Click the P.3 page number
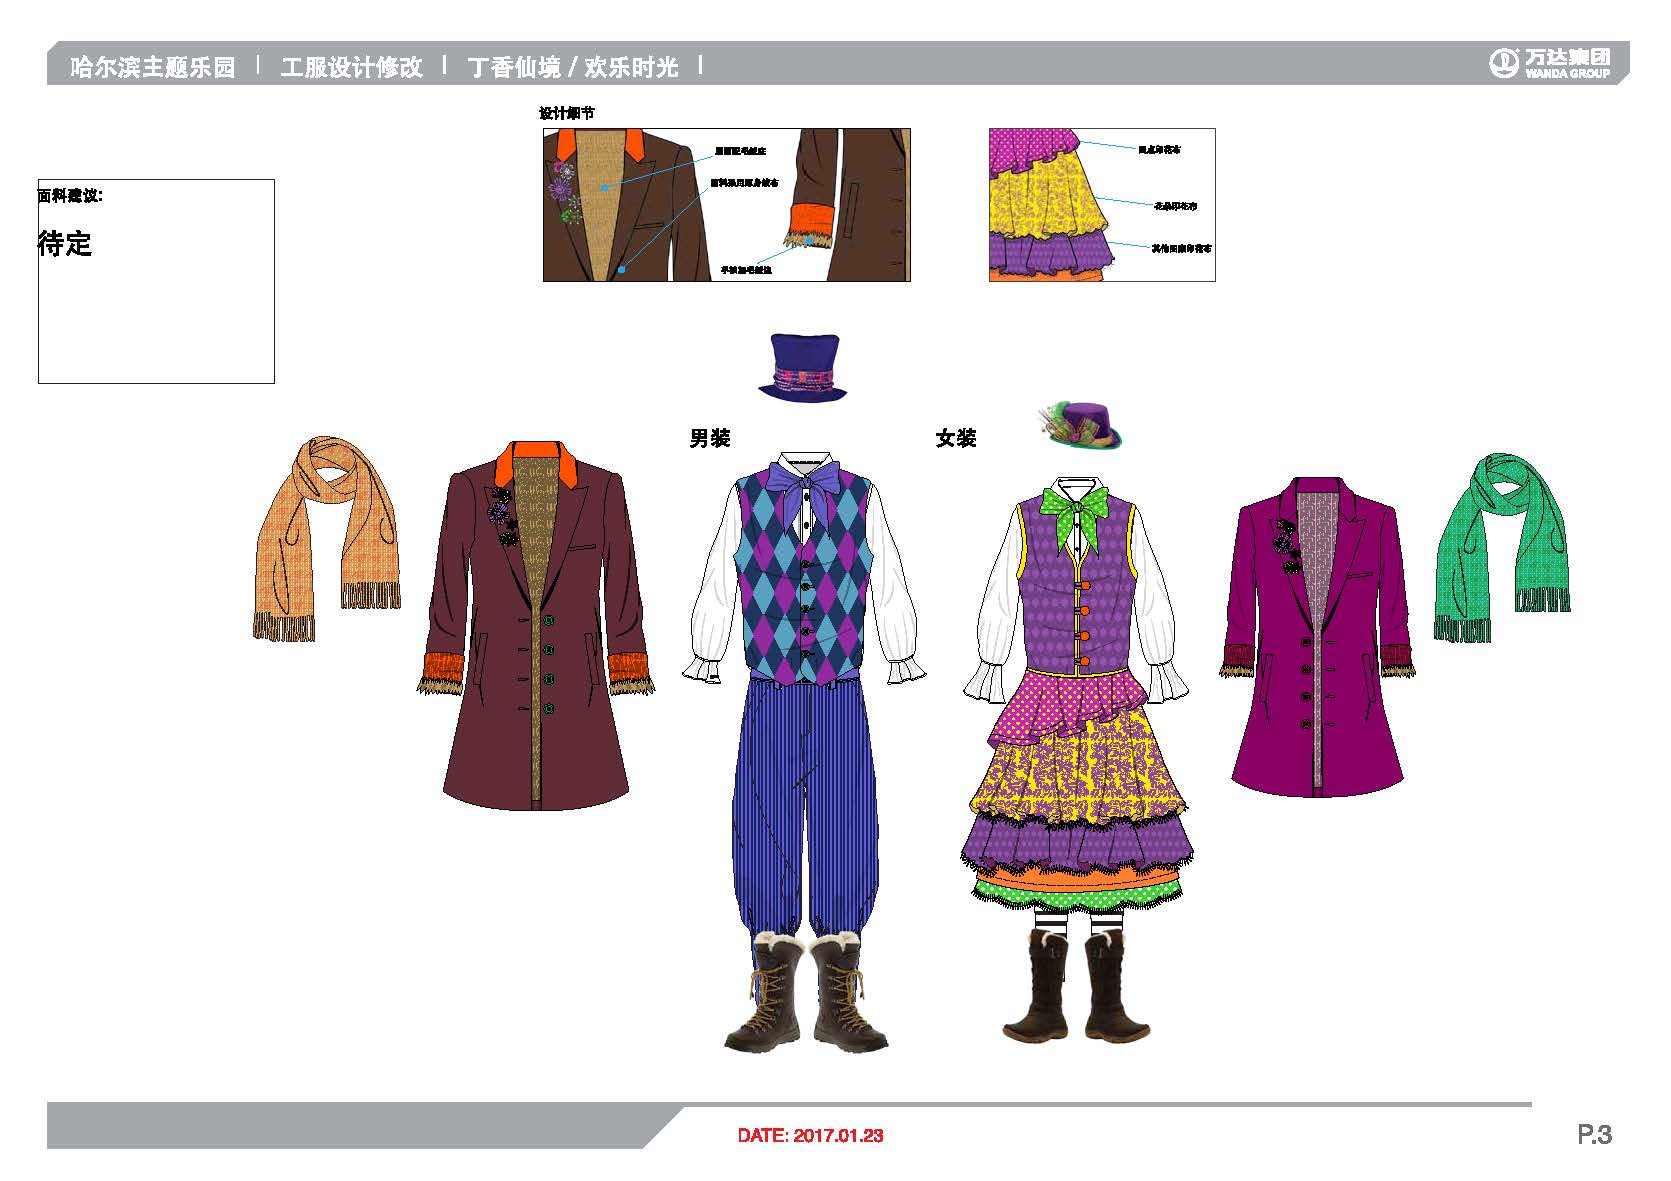The width and height of the screenshot is (1671, 1181). (x=1596, y=1133)
